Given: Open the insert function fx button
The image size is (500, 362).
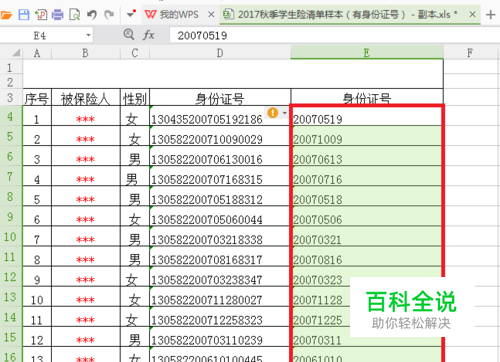Looking at the screenshot, I should (x=149, y=35).
